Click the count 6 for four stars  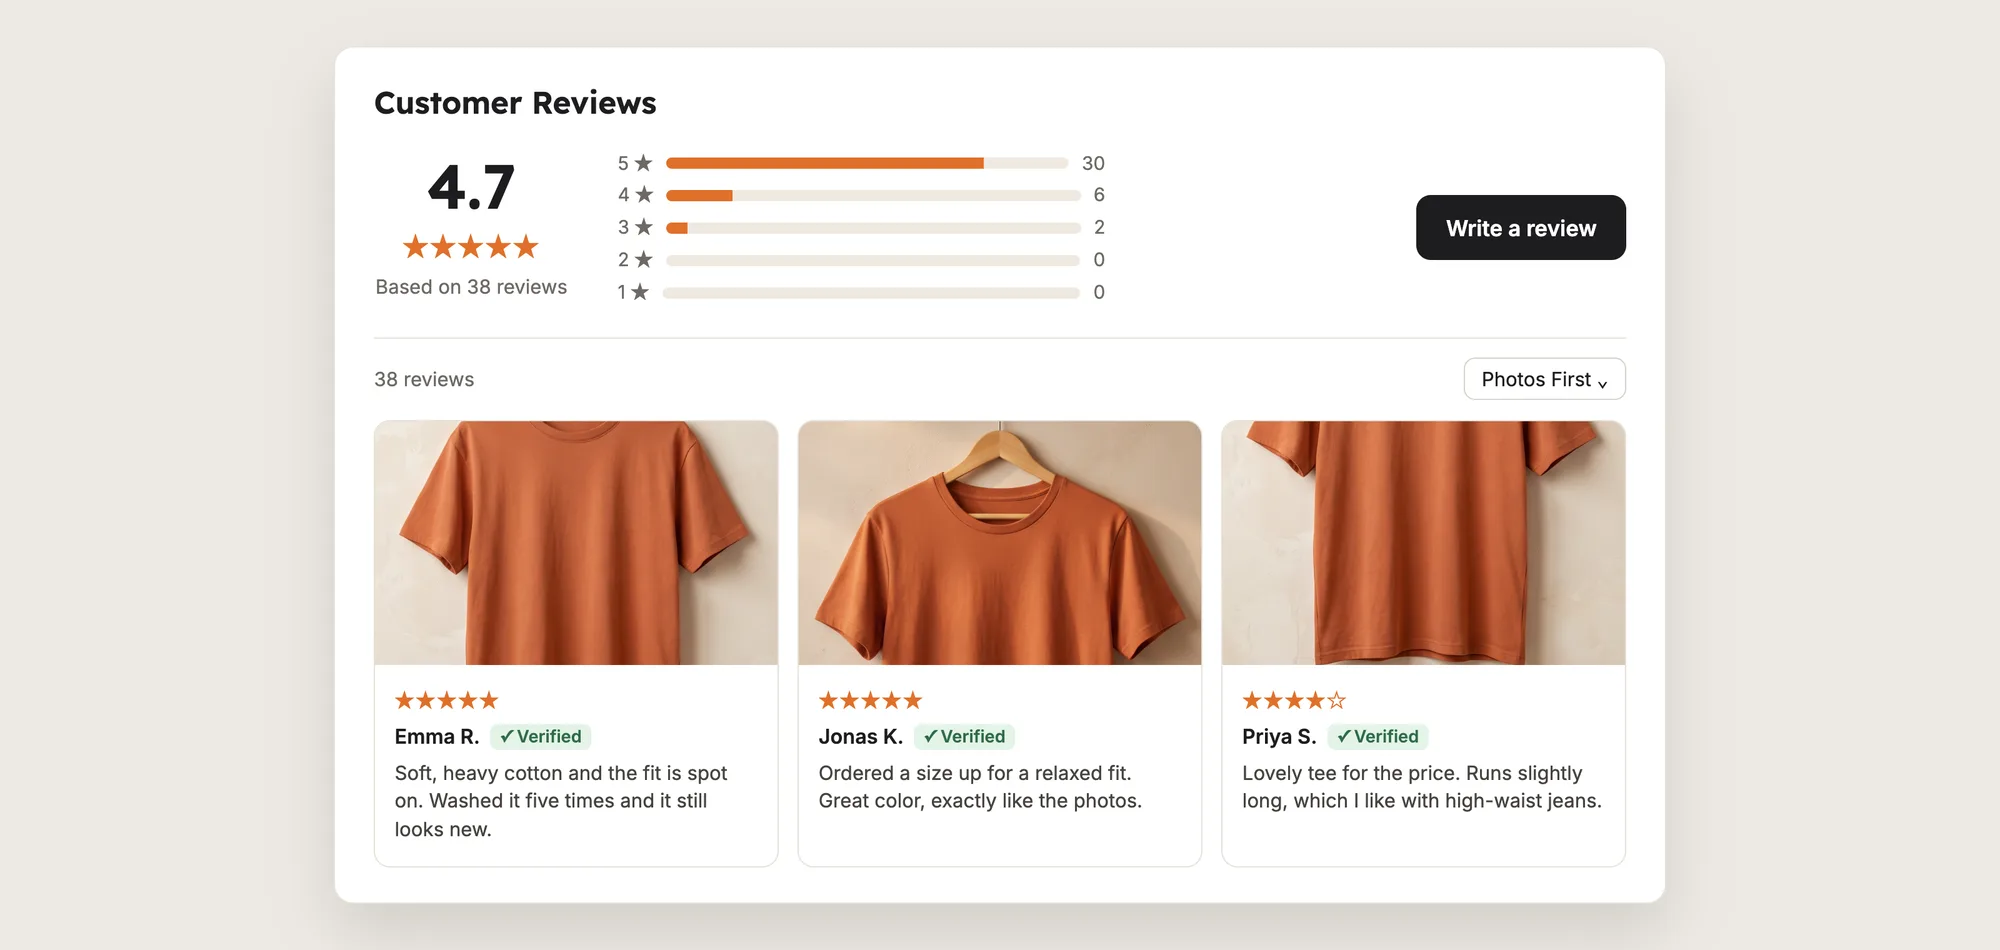pyautogui.click(x=1099, y=195)
